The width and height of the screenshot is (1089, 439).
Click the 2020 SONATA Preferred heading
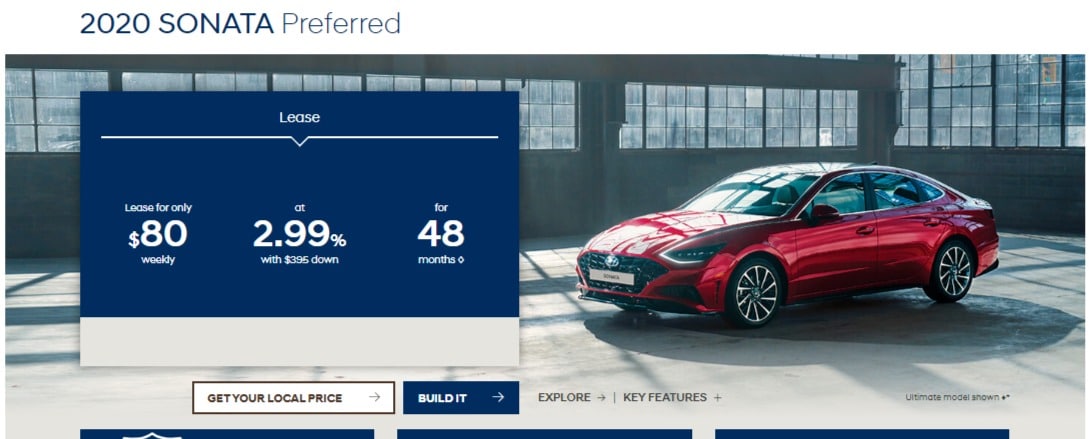[240, 24]
